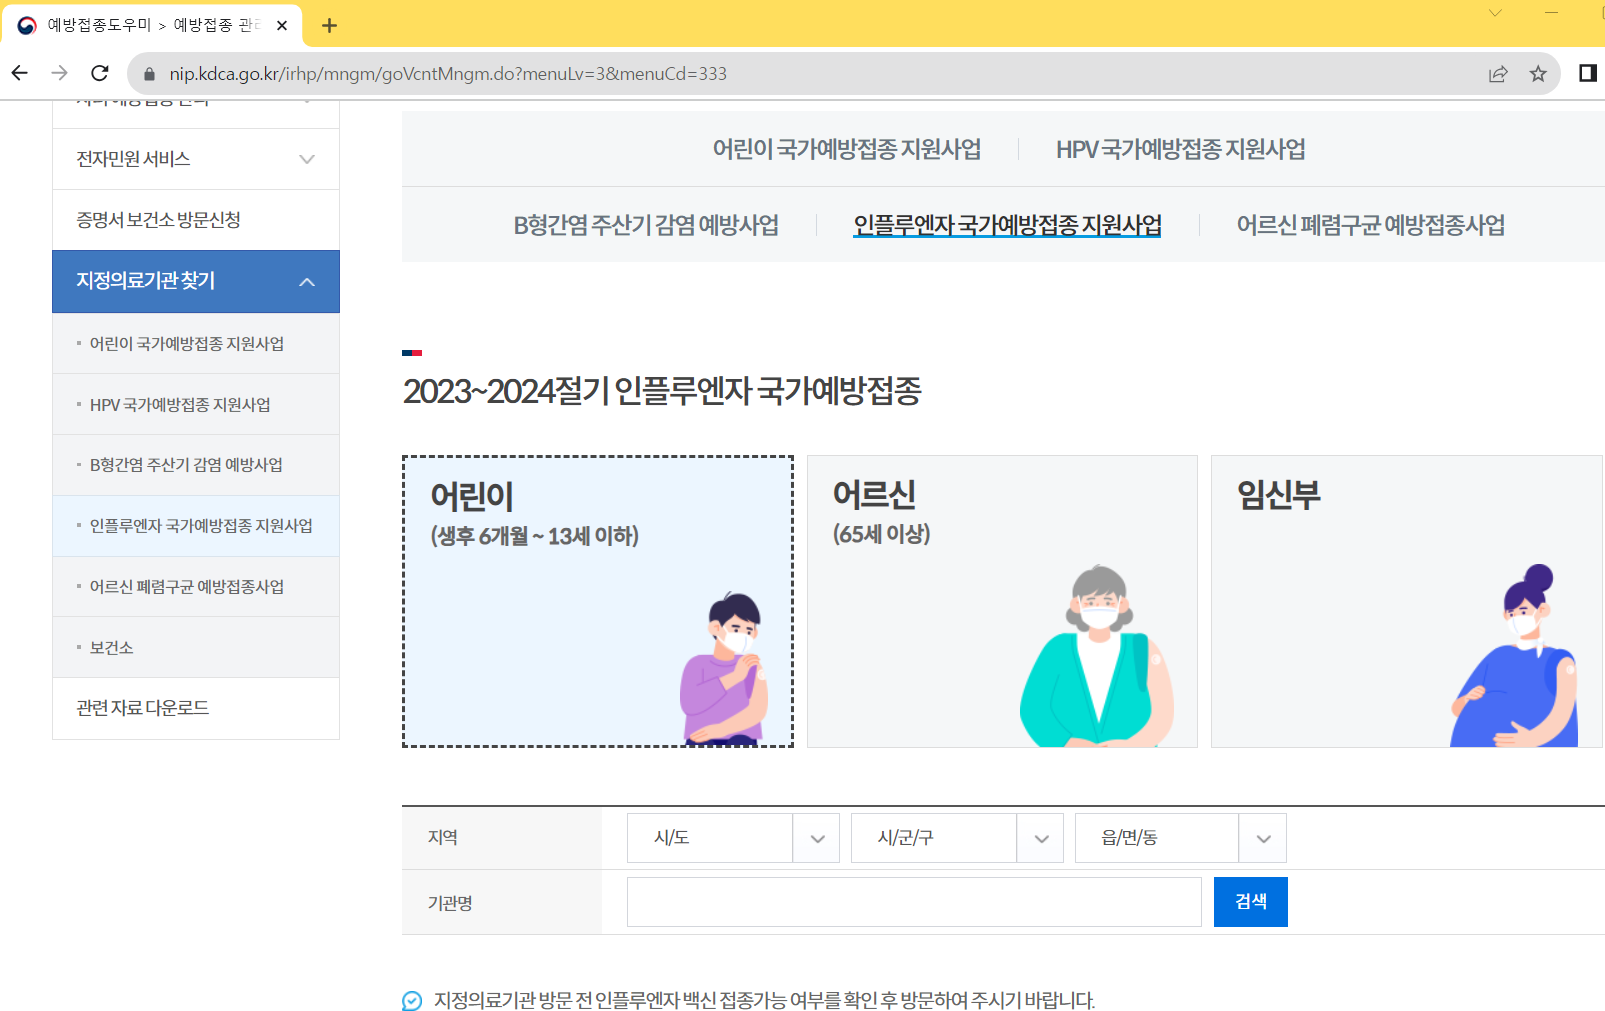Image resolution: width=1605 pixels, height=1011 pixels.
Task: Click the blue check speech-bubble notice icon
Action: tap(412, 998)
